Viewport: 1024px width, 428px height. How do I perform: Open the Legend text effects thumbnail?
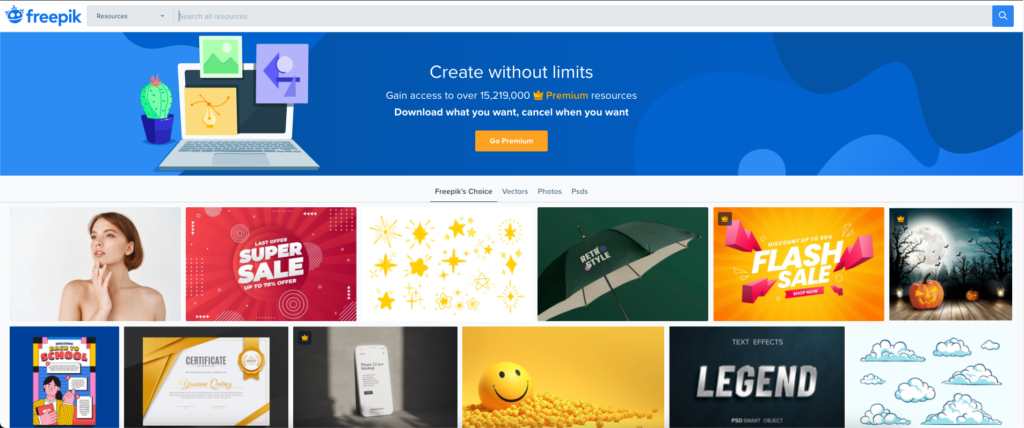[x=757, y=377]
